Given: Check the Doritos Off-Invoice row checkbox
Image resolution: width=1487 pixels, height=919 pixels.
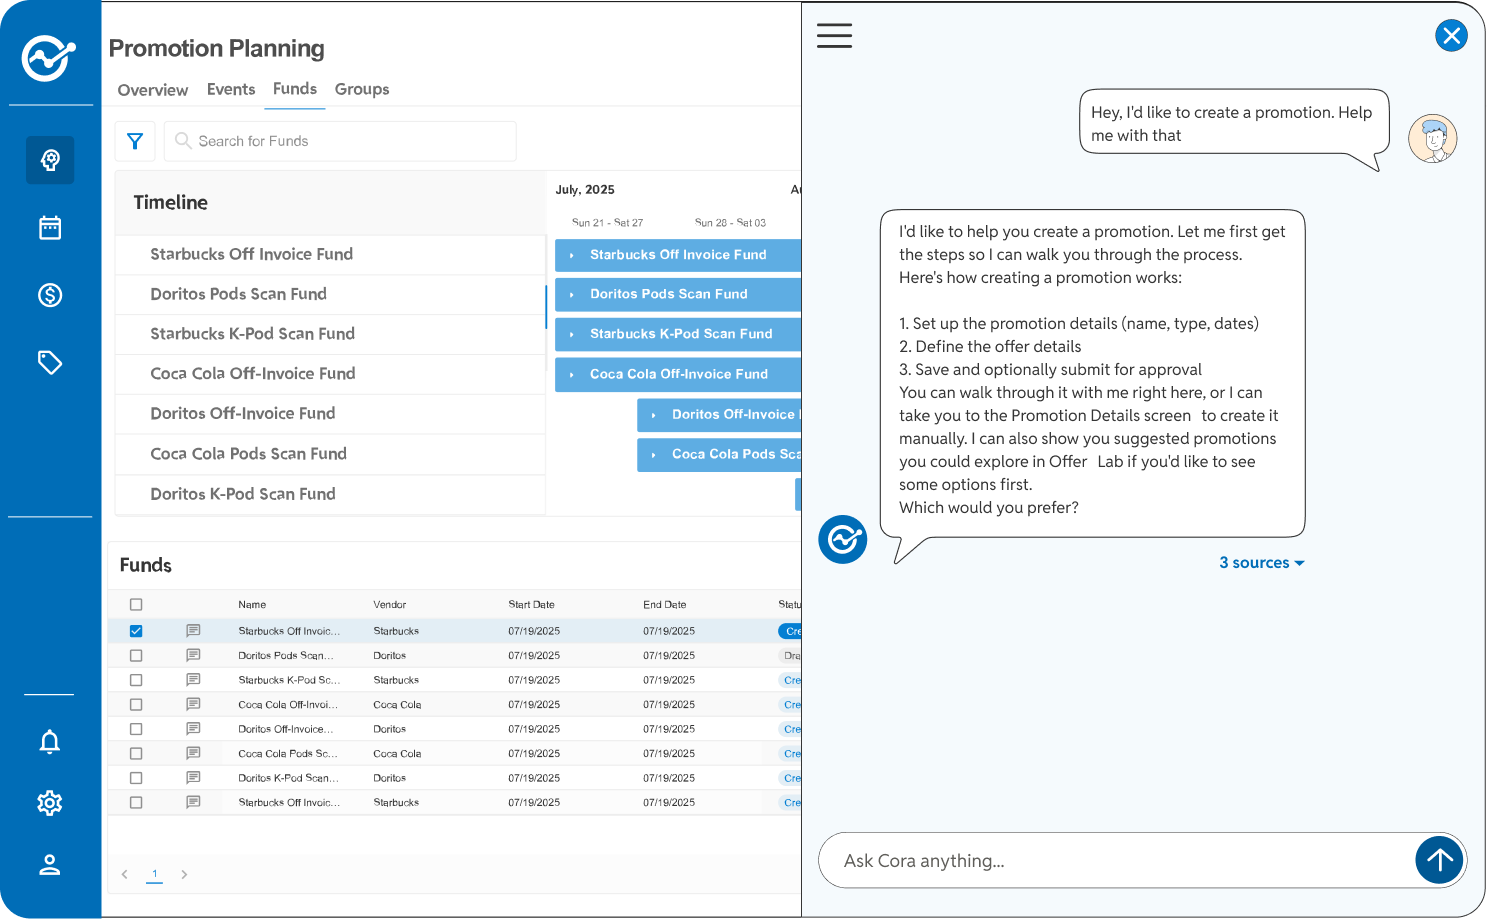Looking at the screenshot, I should (x=136, y=729).
